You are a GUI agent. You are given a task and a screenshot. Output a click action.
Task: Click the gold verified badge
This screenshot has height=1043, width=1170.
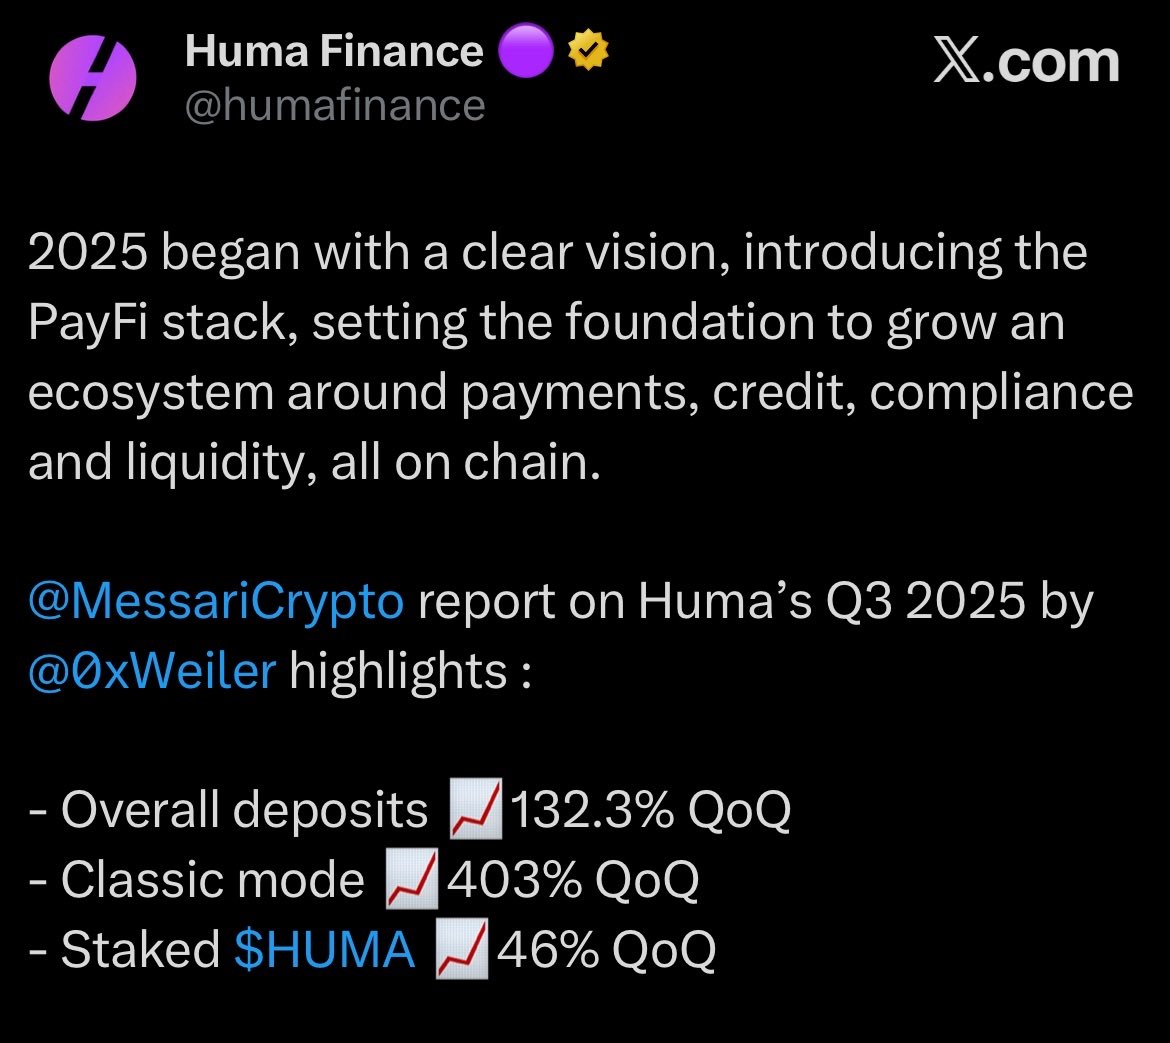[588, 51]
